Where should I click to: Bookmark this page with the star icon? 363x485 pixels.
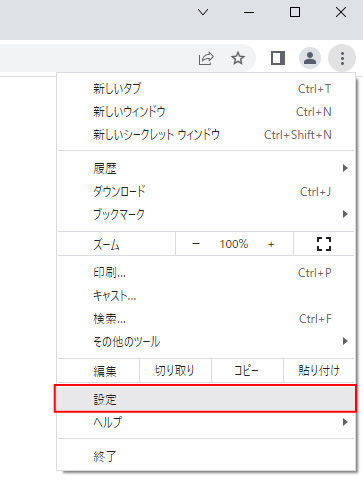[x=238, y=59]
